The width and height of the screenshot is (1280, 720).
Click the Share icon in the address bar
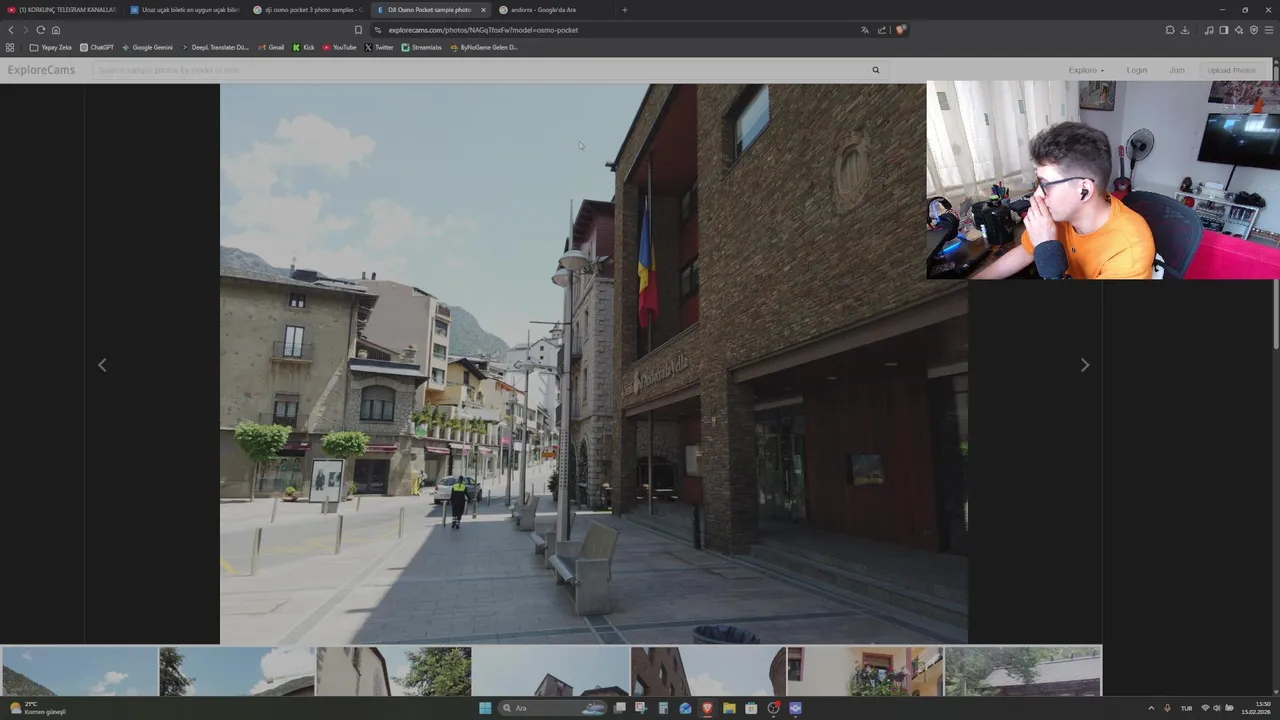[882, 30]
